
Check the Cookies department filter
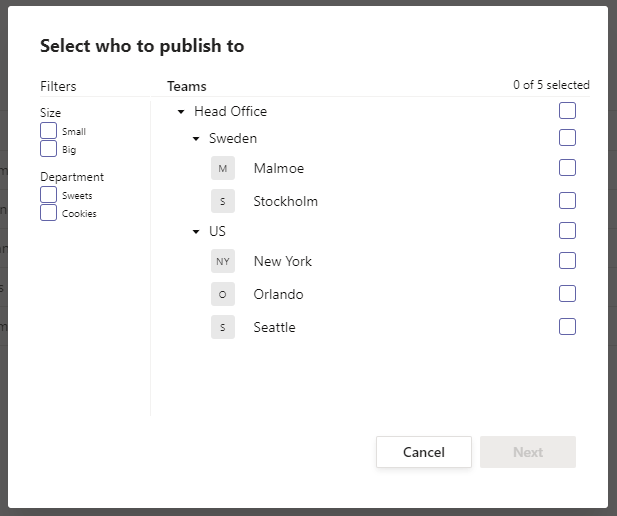pyautogui.click(x=48, y=213)
